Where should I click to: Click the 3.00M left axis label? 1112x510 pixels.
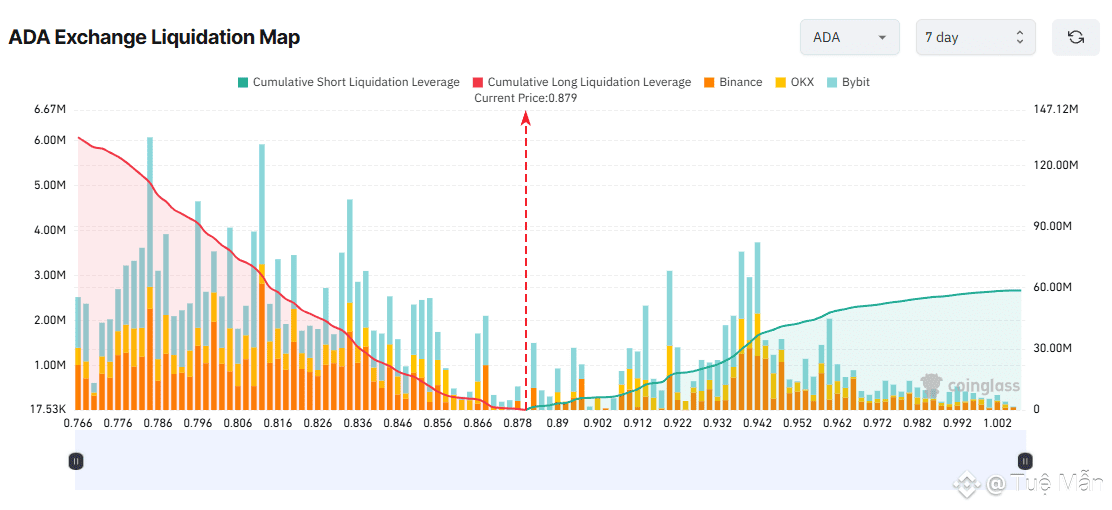click(x=50, y=275)
